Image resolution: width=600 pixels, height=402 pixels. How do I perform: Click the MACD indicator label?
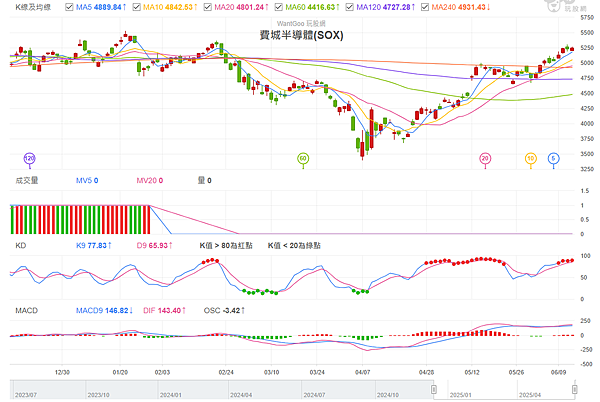pos(26,310)
